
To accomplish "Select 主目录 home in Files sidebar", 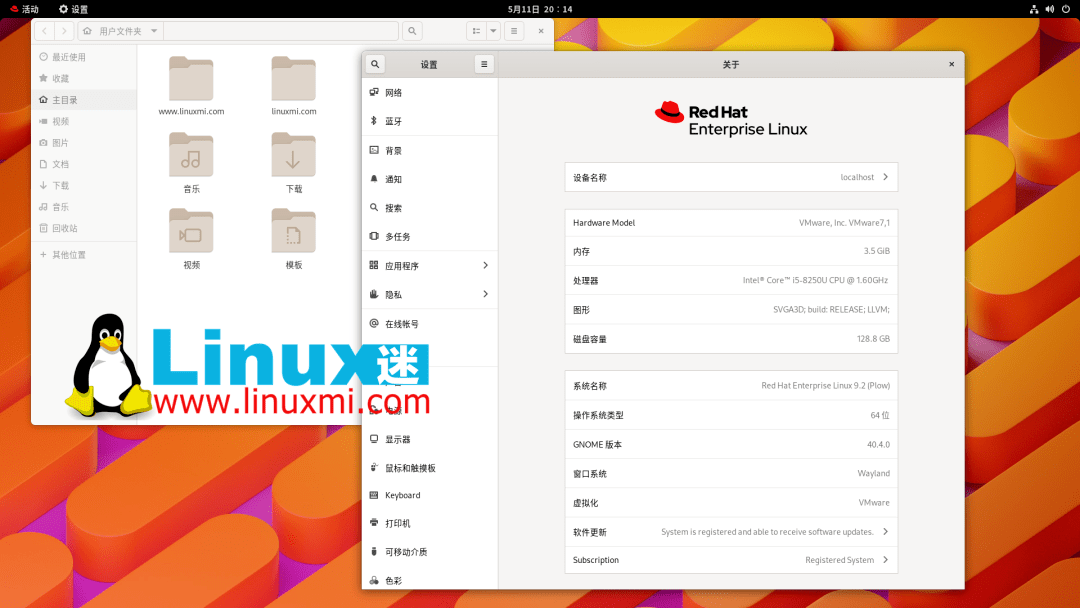I will point(84,100).
